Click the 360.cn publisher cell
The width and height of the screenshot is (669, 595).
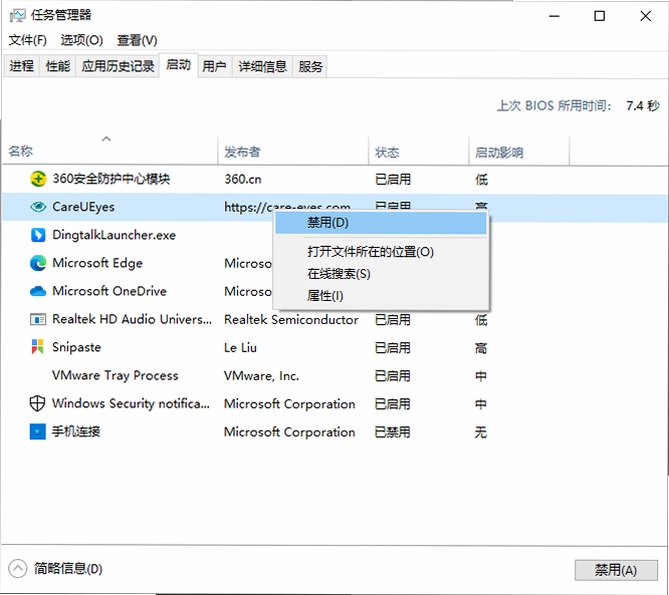click(243, 179)
